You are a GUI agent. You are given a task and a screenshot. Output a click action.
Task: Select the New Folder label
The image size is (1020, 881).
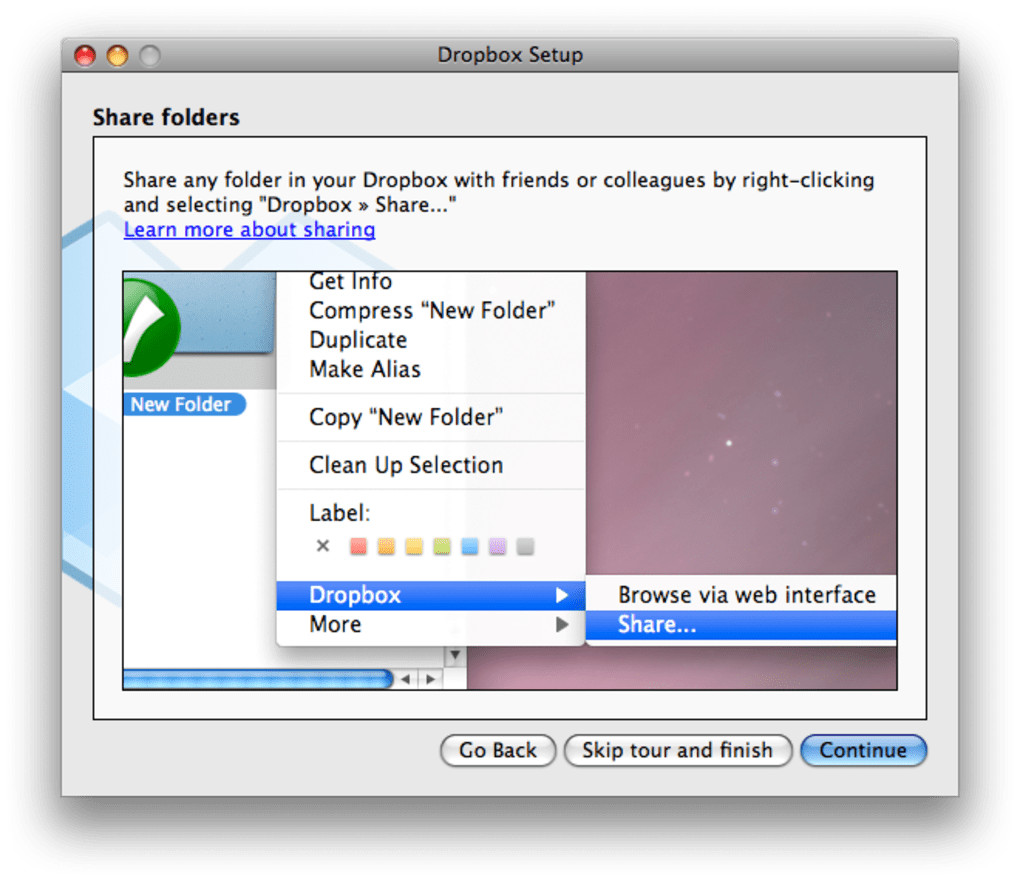pos(183,405)
